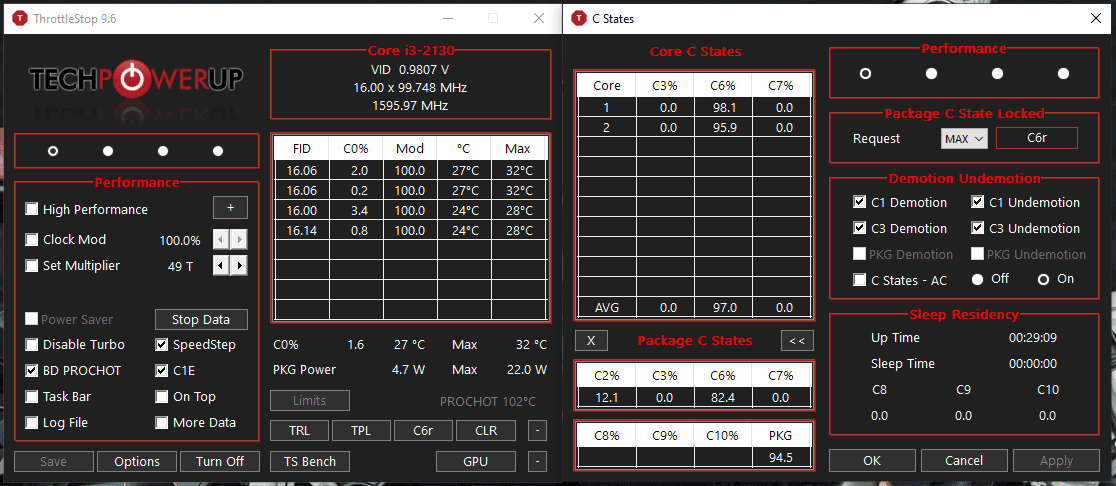The height and width of the screenshot is (486, 1116).
Task: Uncheck C1 Undemotion
Action: 978,202
